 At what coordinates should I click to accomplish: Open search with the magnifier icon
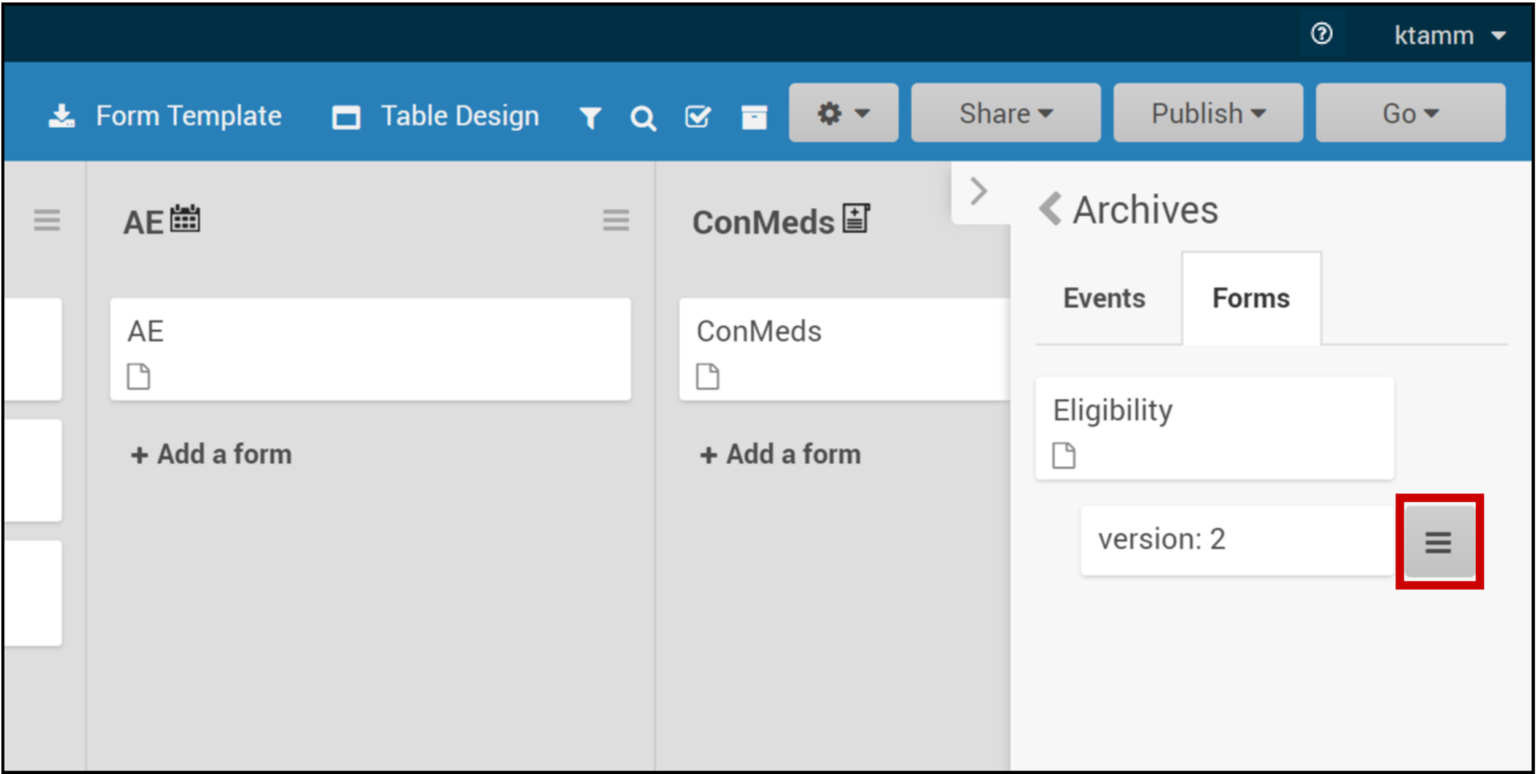tap(643, 116)
